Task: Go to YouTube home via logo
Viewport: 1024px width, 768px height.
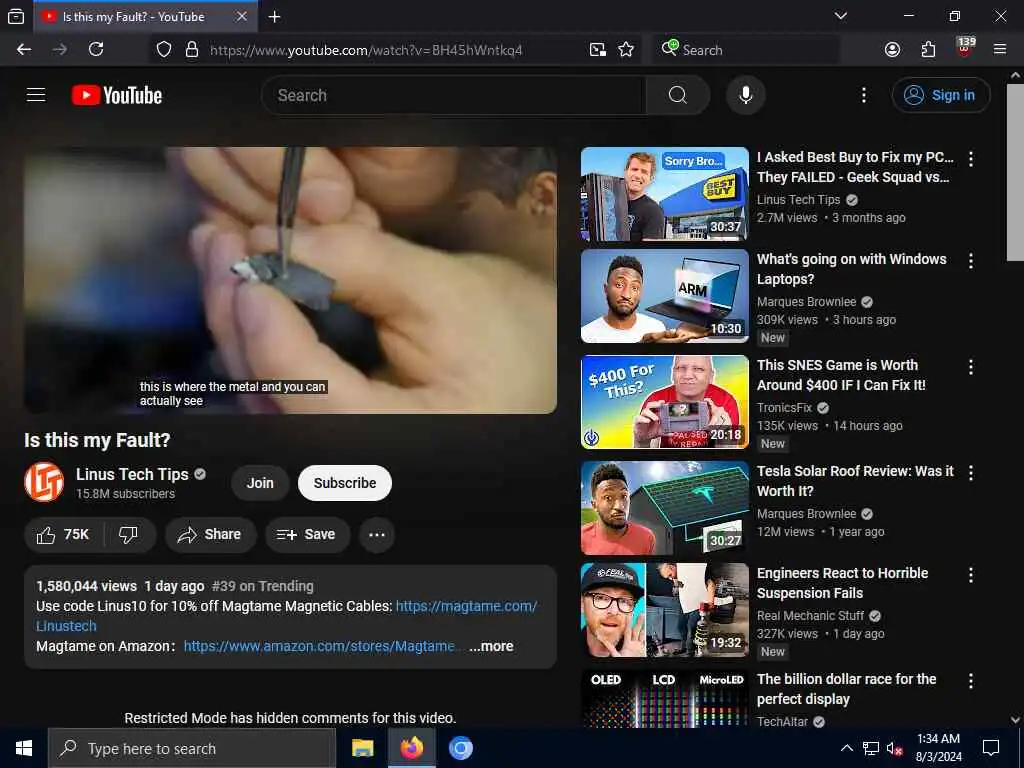Action: click(x=117, y=95)
